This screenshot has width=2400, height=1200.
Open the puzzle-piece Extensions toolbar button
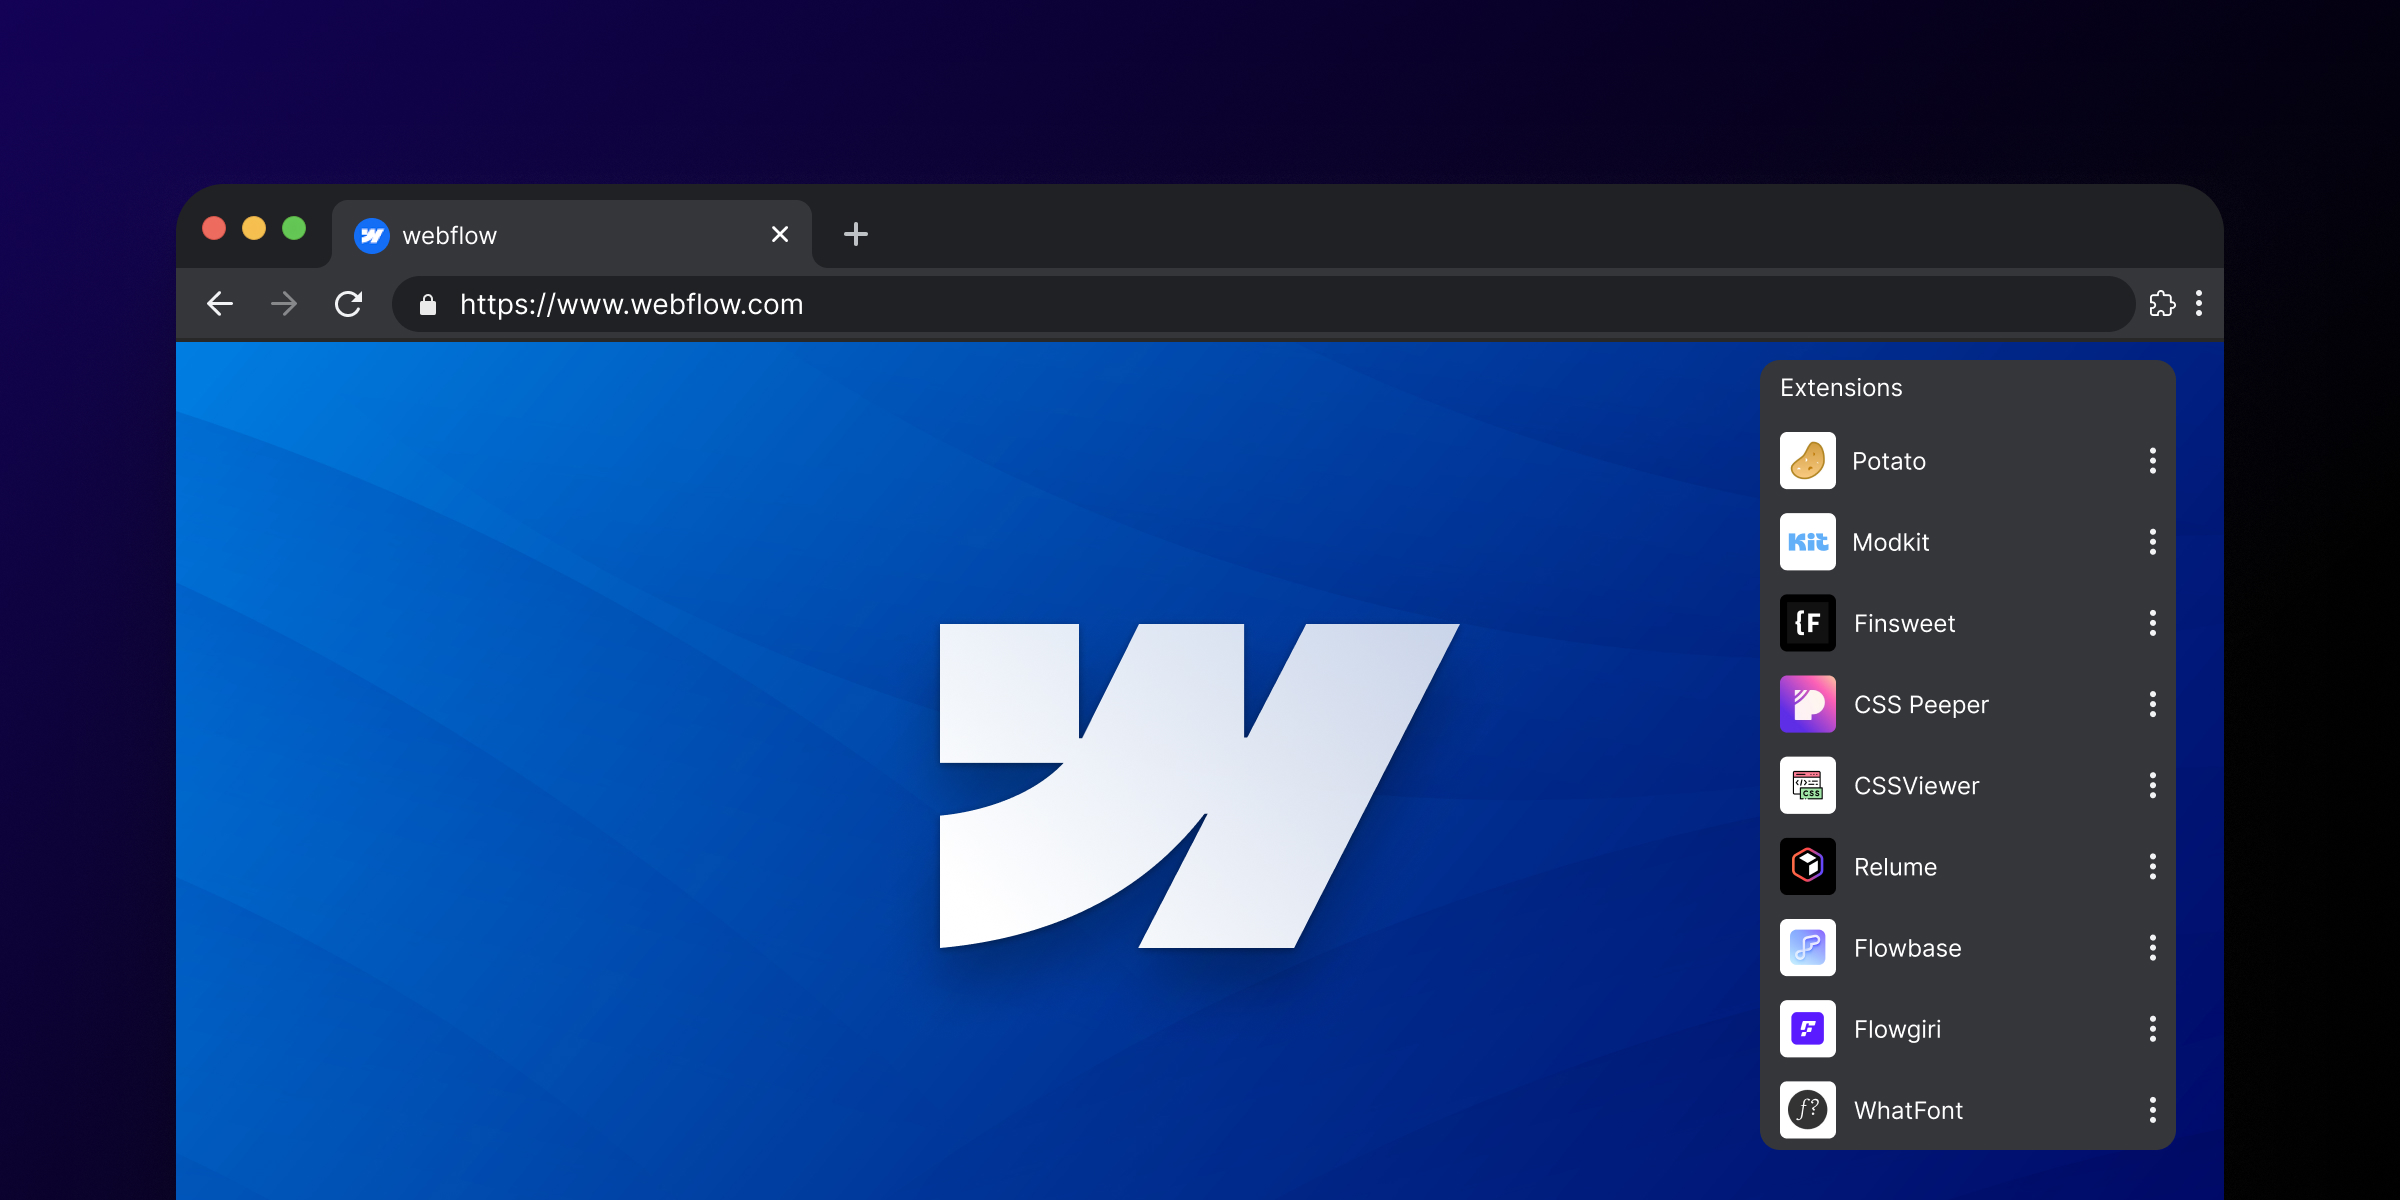click(x=2162, y=304)
